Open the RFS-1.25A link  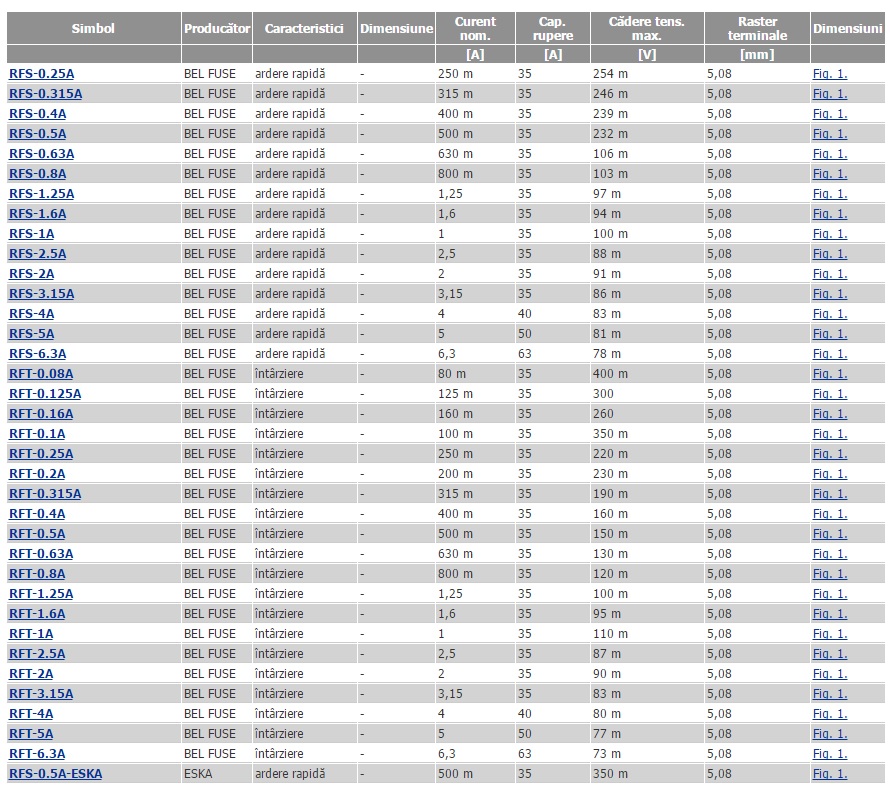click(x=41, y=193)
